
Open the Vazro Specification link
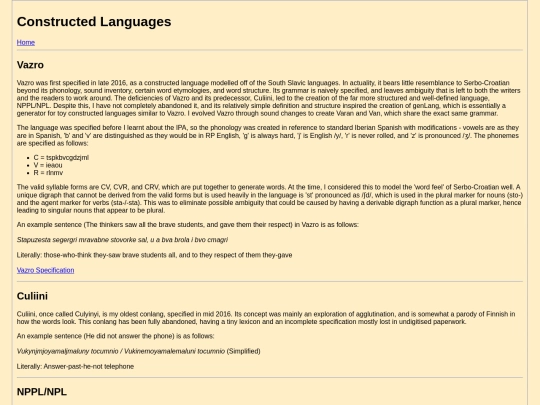pos(45,270)
